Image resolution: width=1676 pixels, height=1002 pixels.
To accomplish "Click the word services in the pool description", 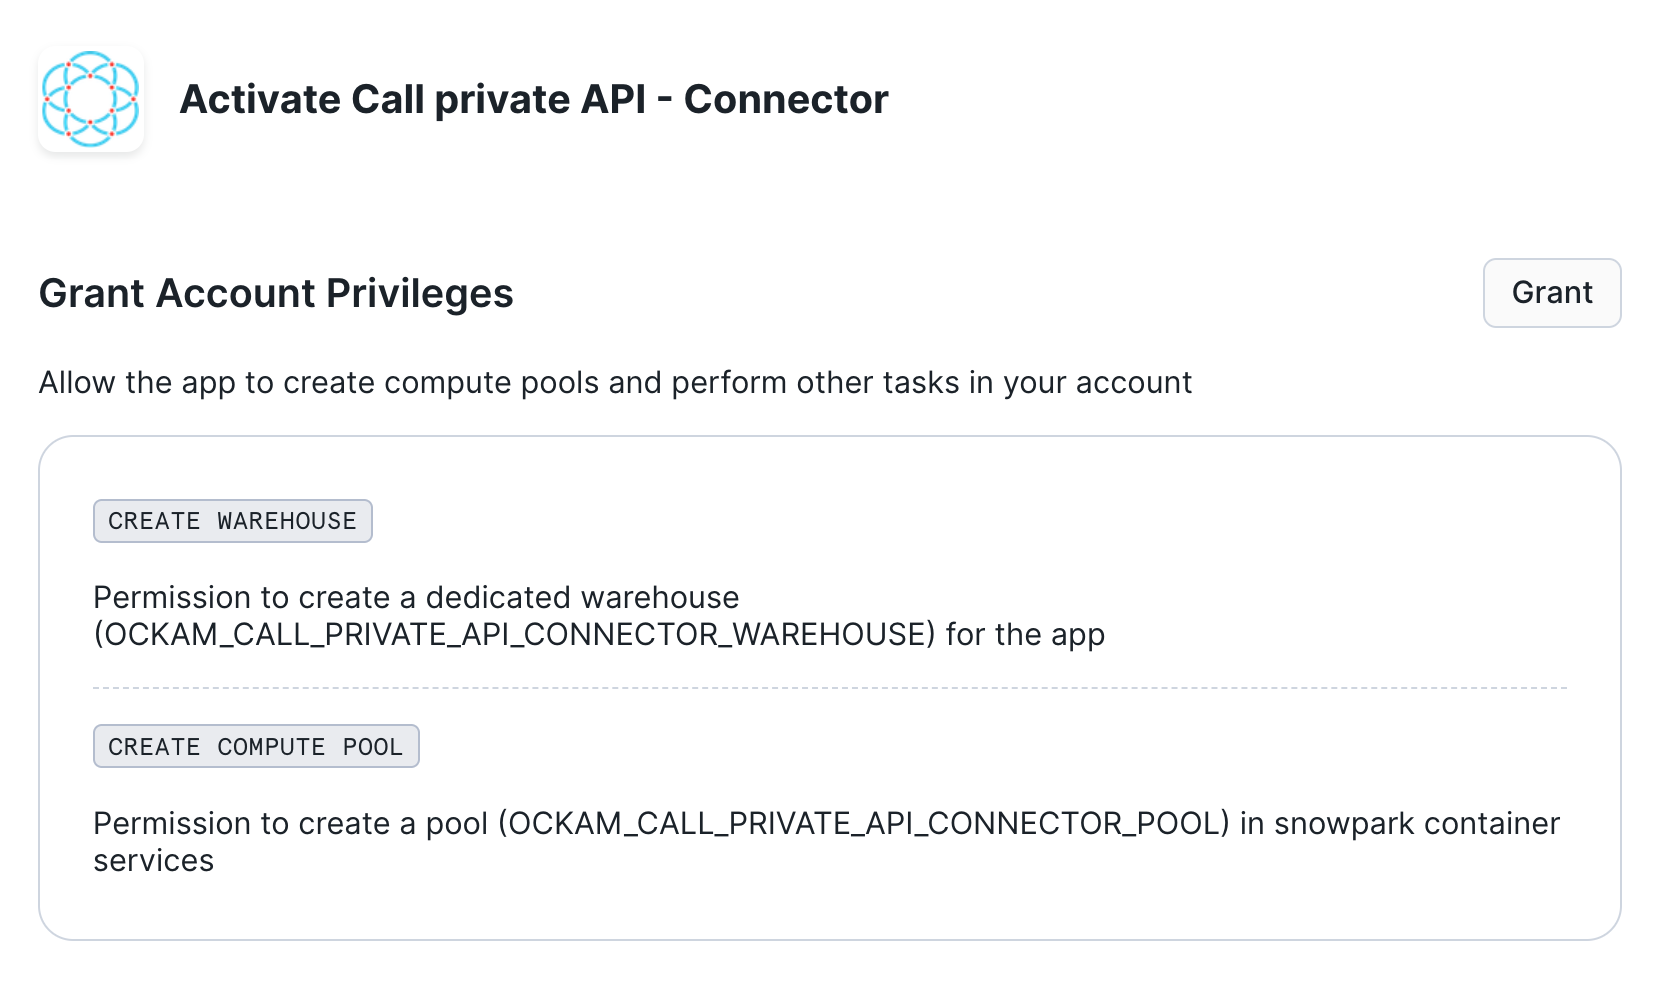I will coord(154,861).
